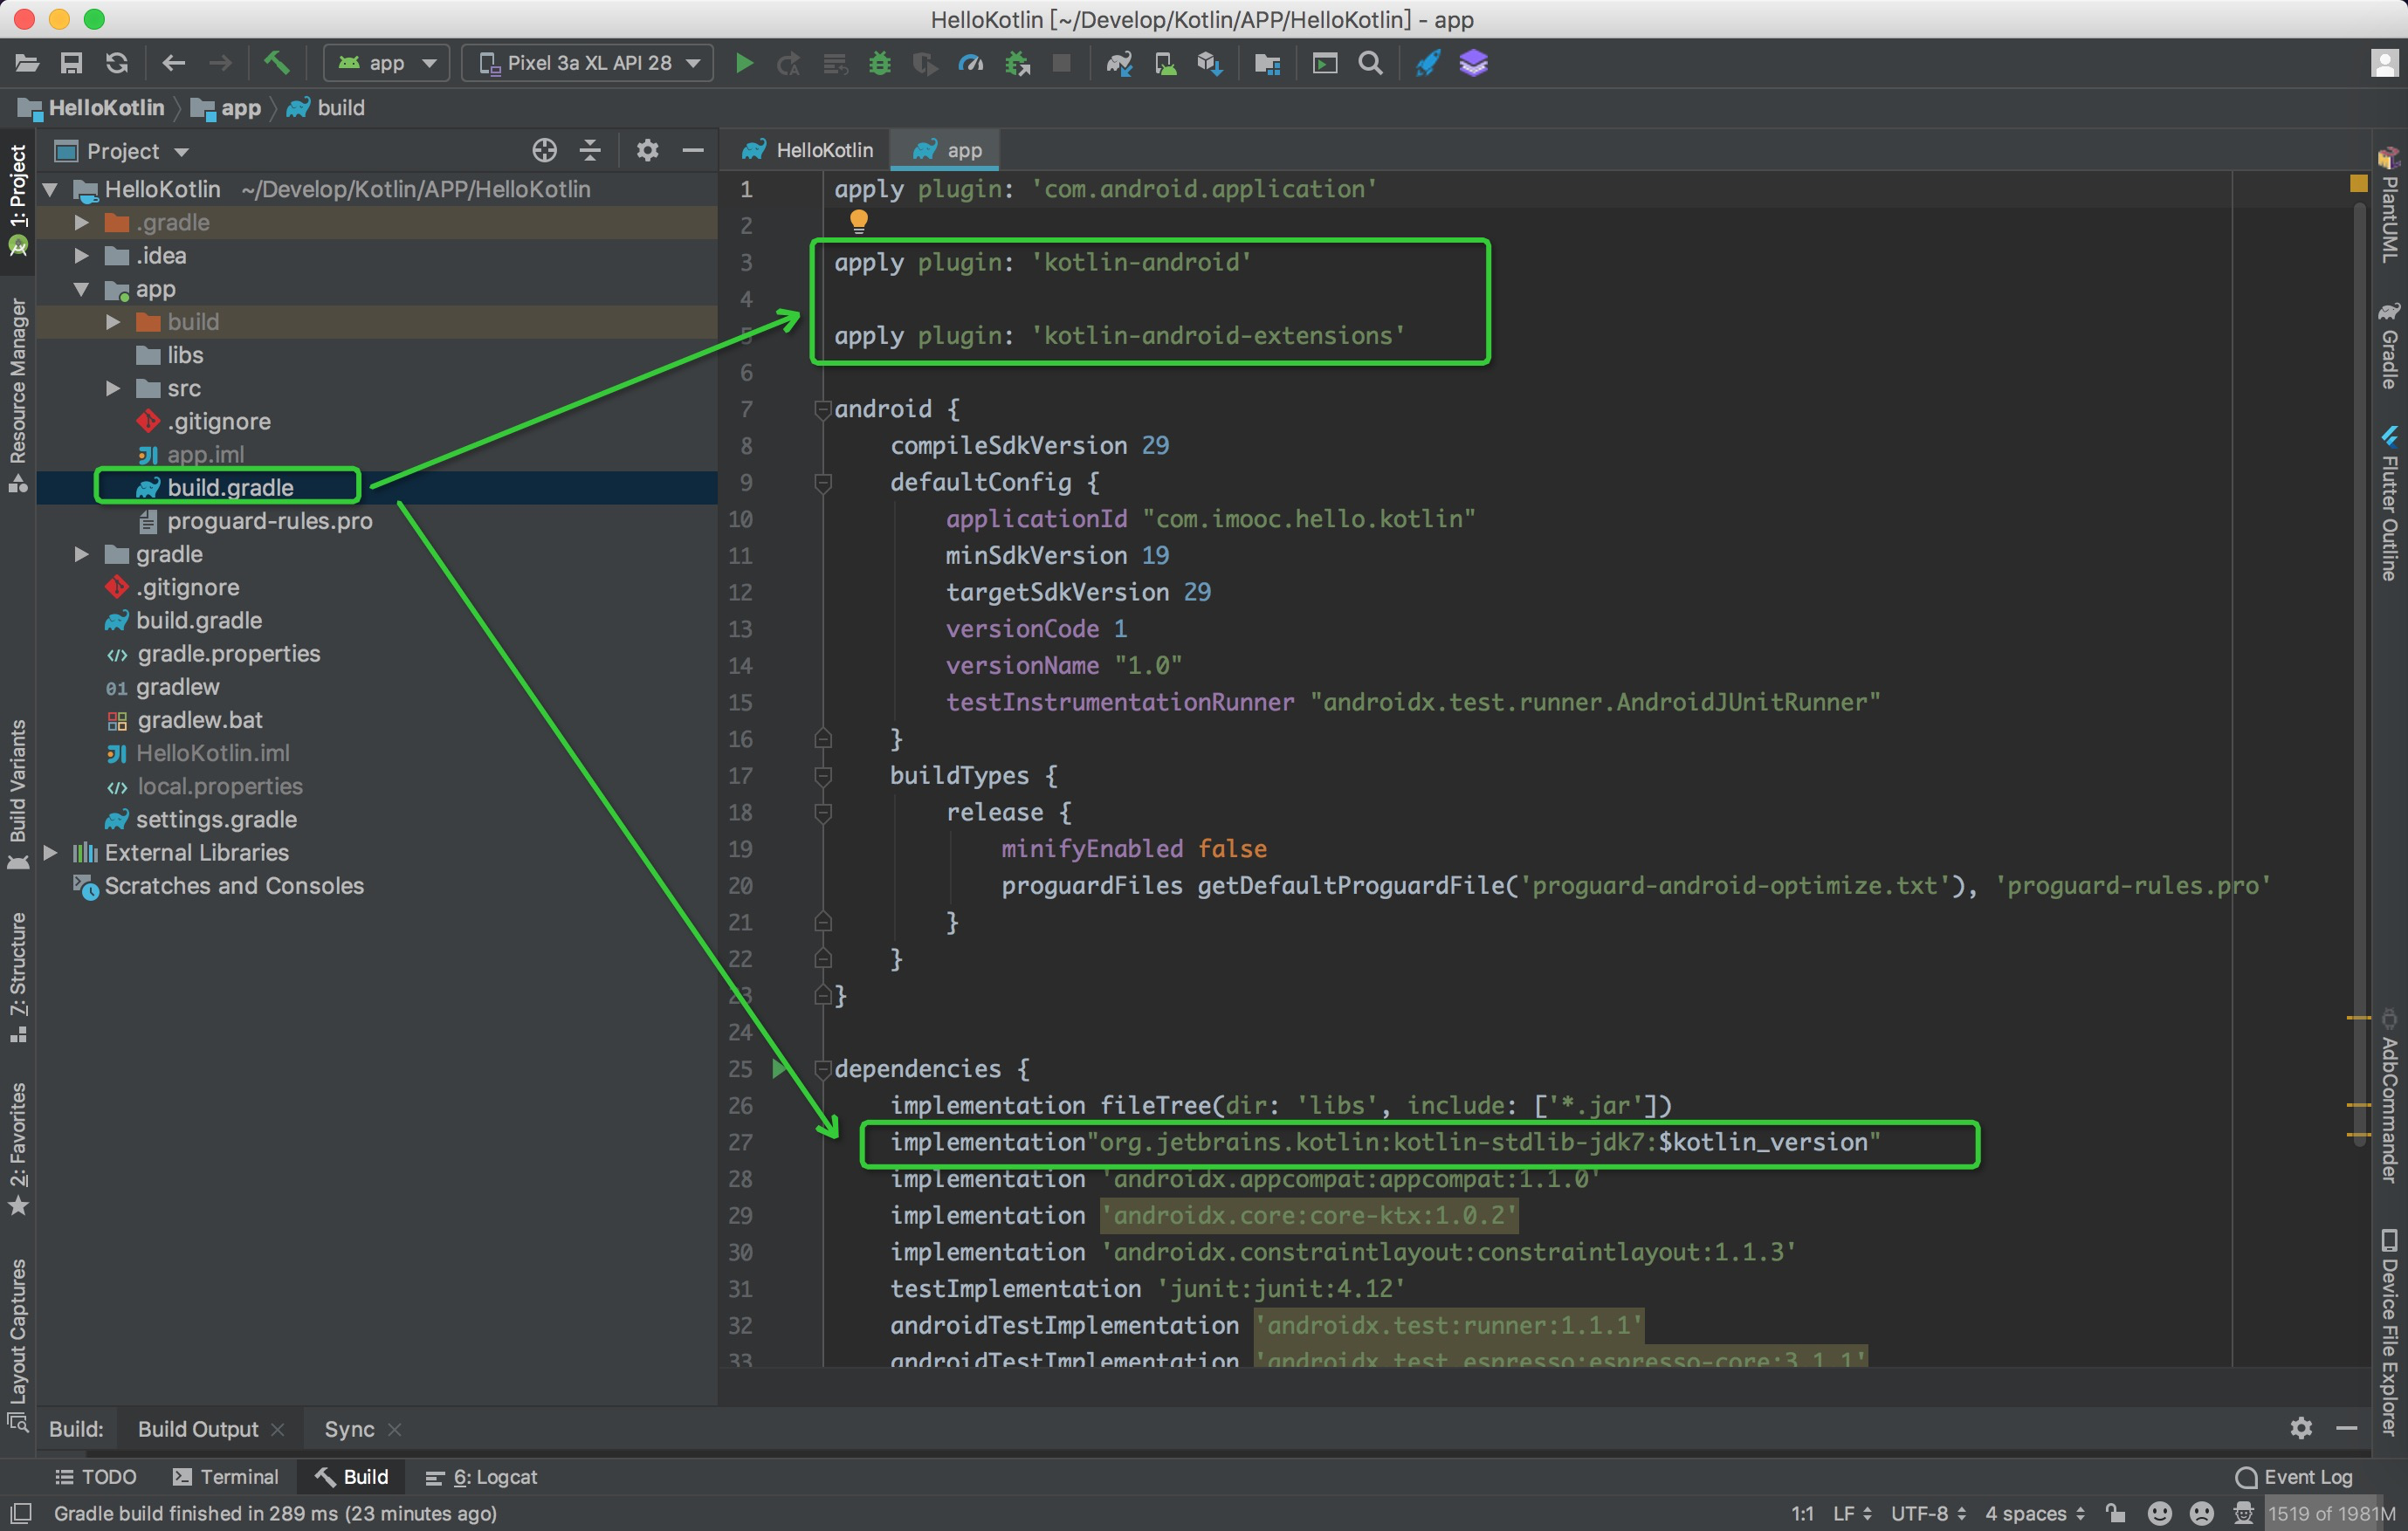Click Sync Project with Gradle Files icon
Screen dimensions: 2408x1531
(1119, 63)
